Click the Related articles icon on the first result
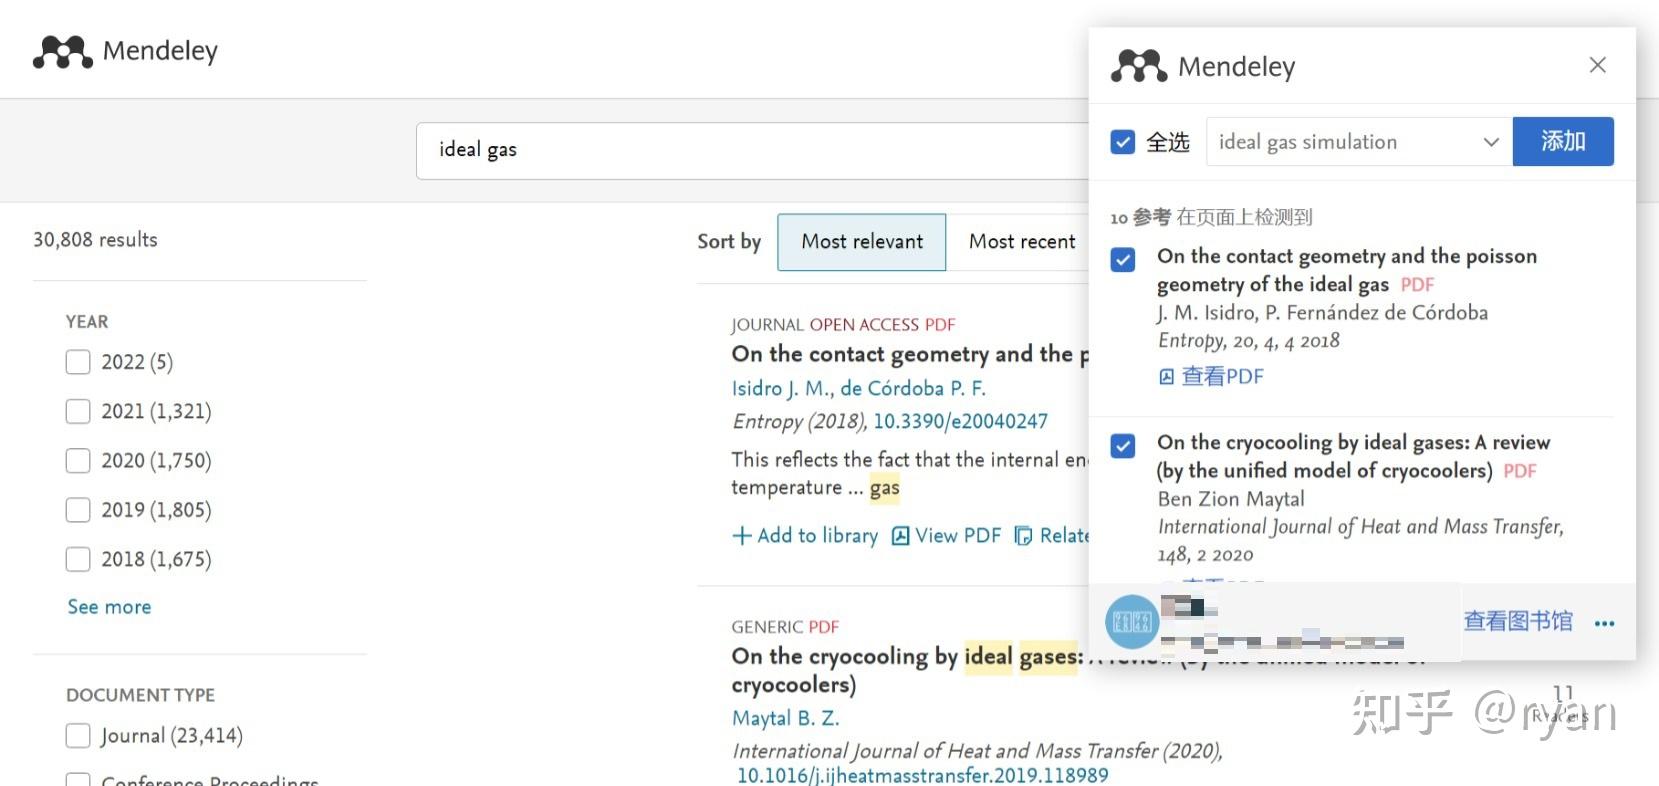The width and height of the screenshot is (1659, 786). coord(1023,535)
